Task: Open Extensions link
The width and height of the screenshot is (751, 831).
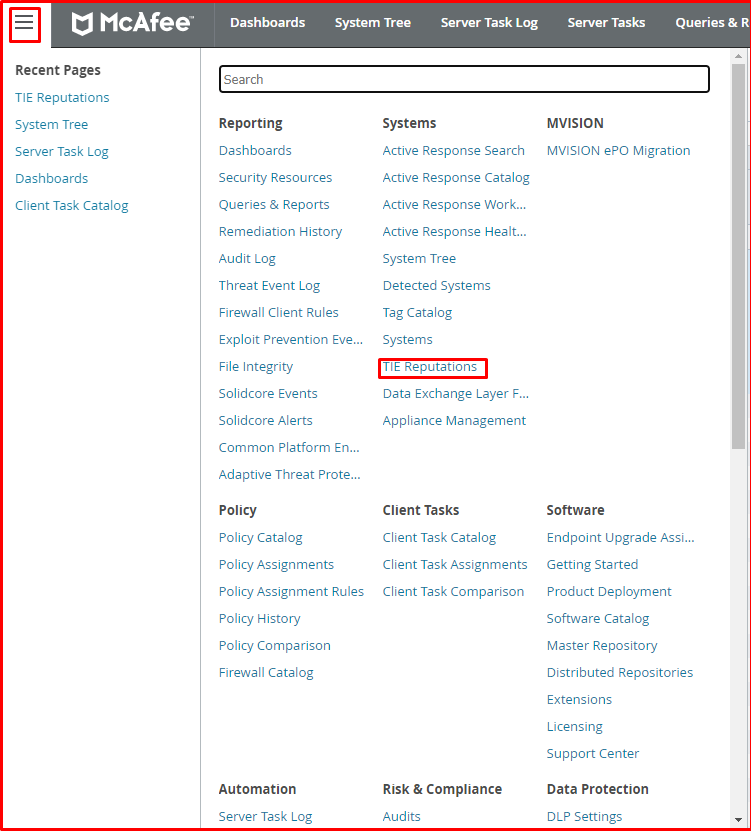Action: (579, 700)
